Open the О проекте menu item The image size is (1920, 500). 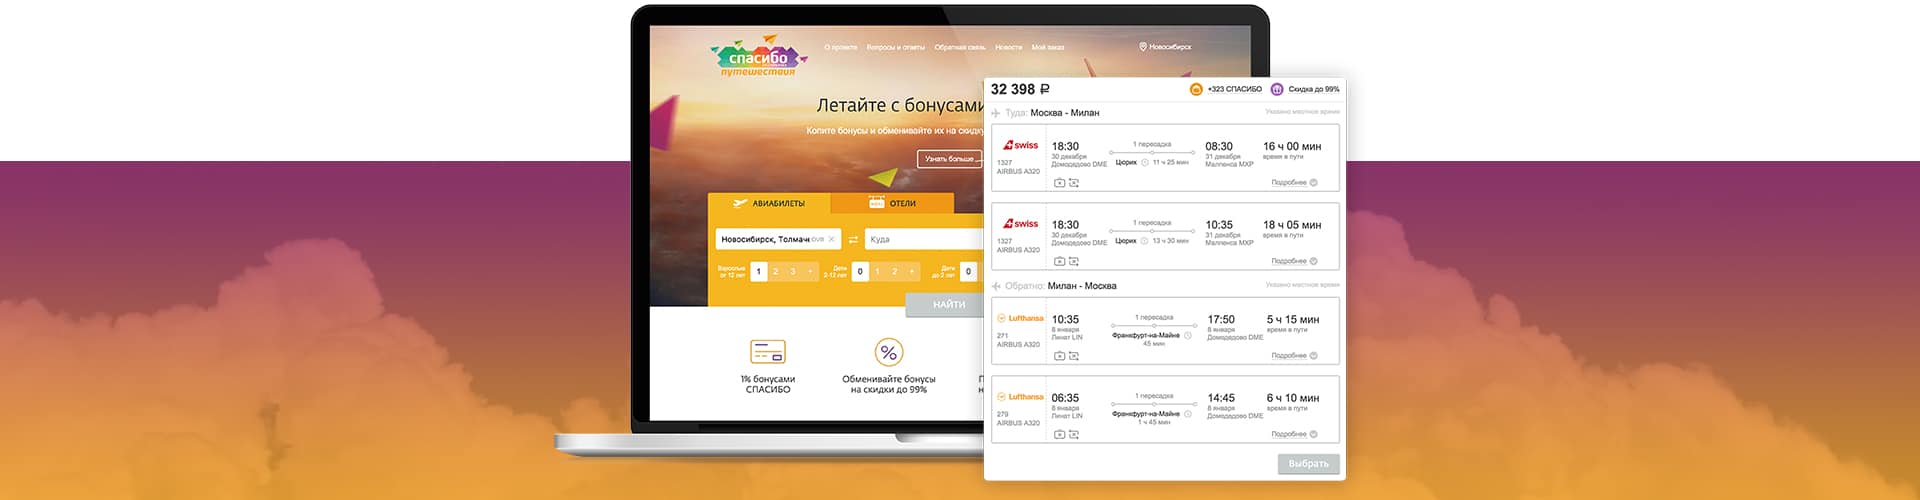click(x=840, y=47)
